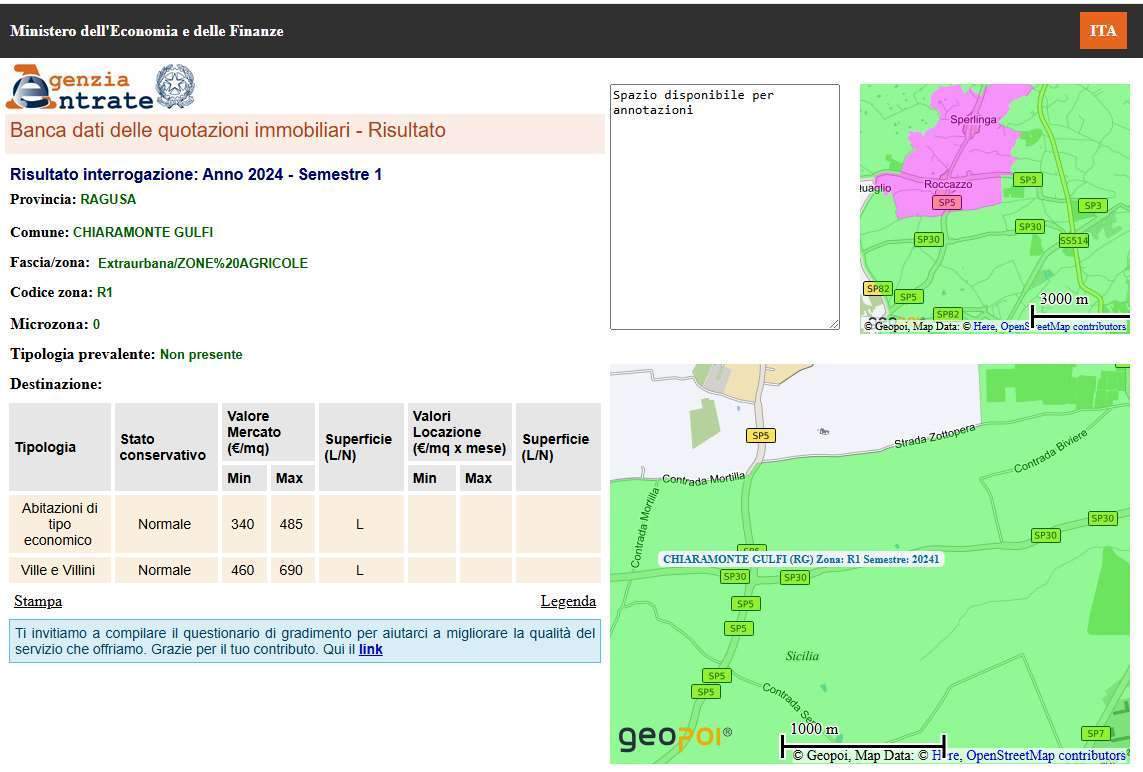Open the Legenda link
Screen dimensions: 1143x772
pos(568,601)
